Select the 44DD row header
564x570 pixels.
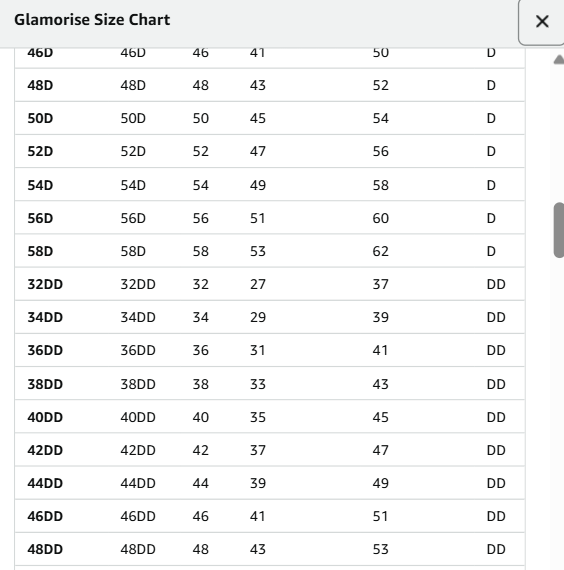pyautogui.click(x=45, y=483)
